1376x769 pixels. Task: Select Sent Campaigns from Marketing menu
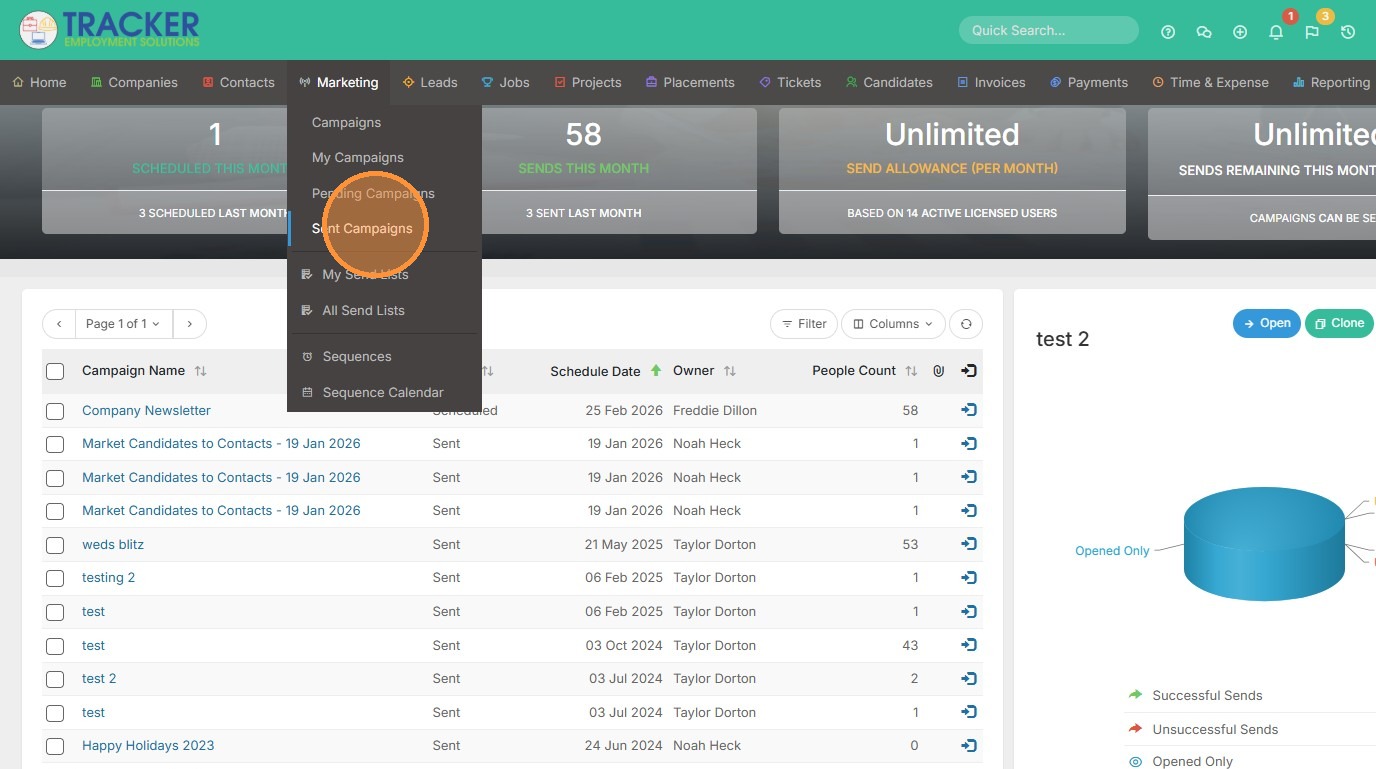(362, 229)
